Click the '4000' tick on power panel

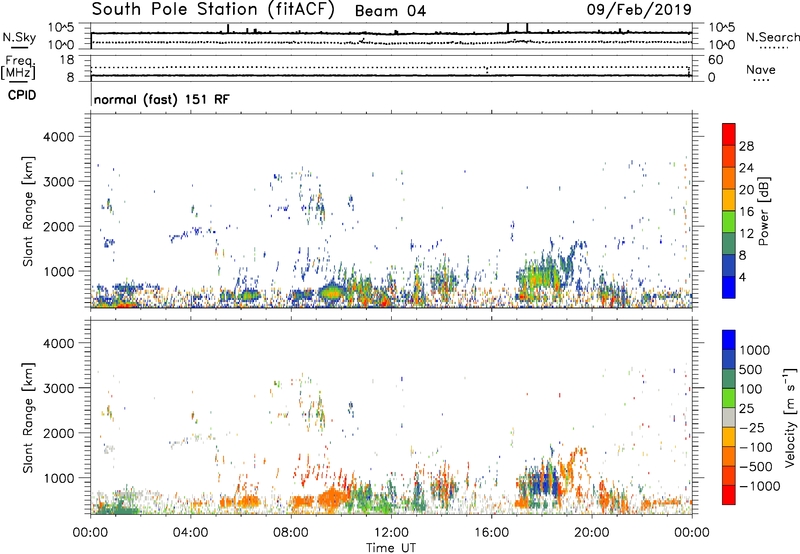pyautogui.click(x=58, y=137)
